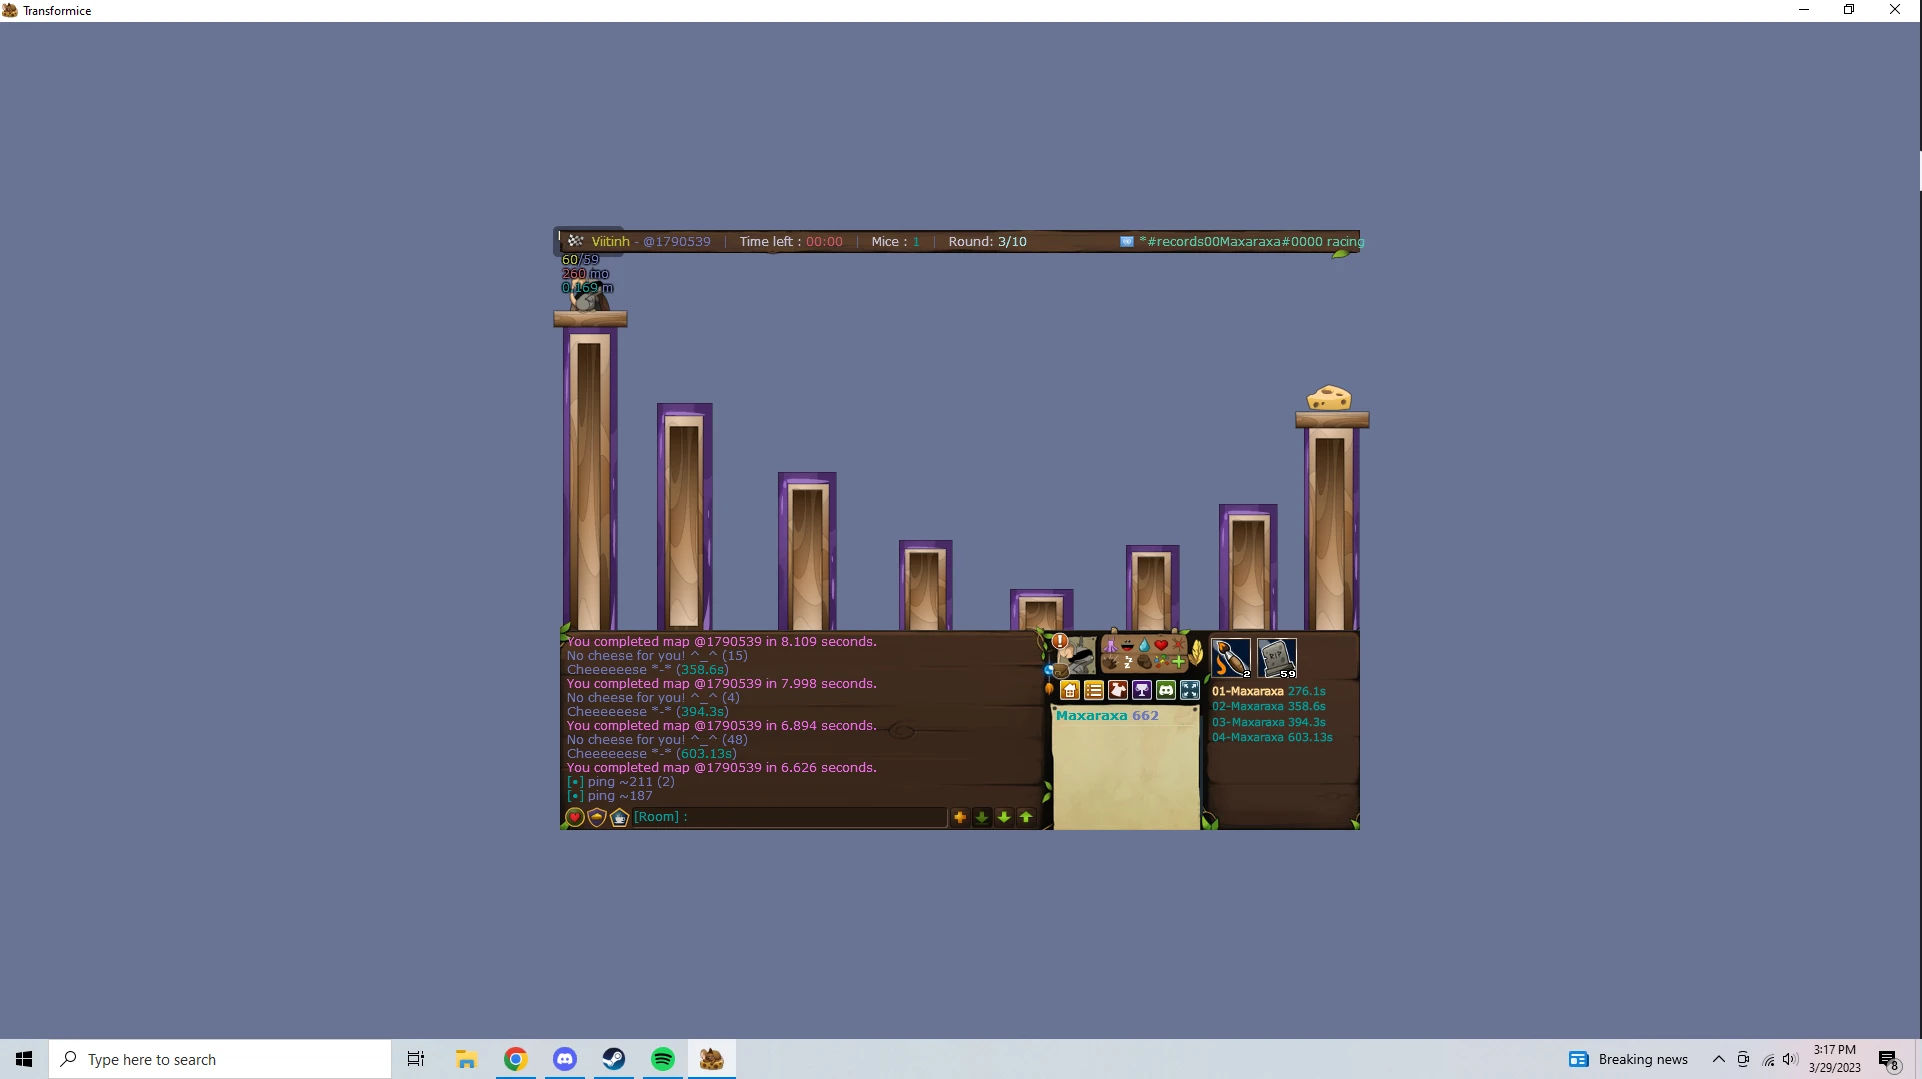Open Steam from the taskbar
The width and height of the screenshot is (1922, 1079).
coord(613,1059)
